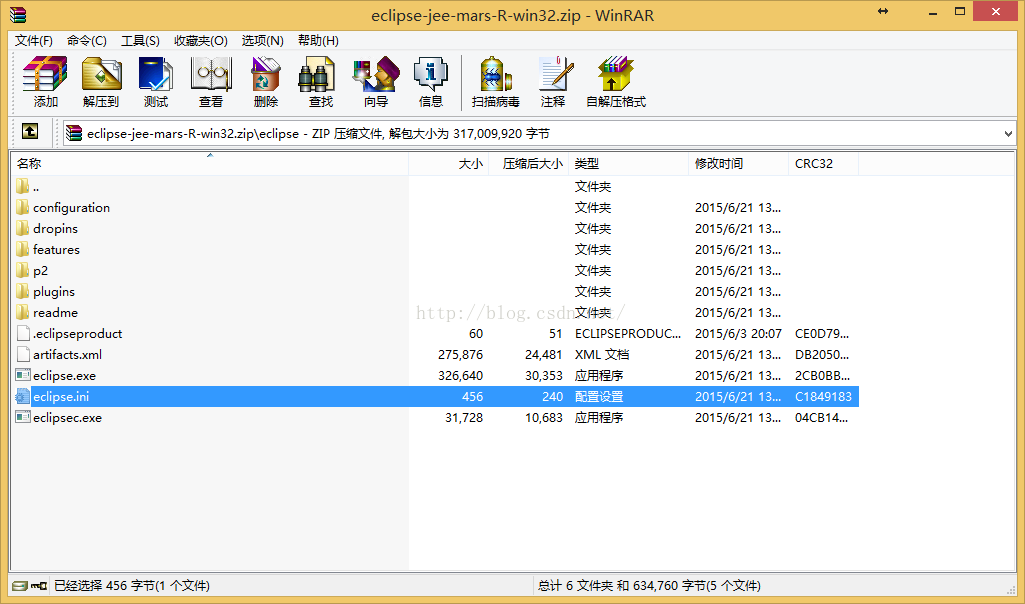Click the 查看 (View) toolbar icon

(210, 73)
